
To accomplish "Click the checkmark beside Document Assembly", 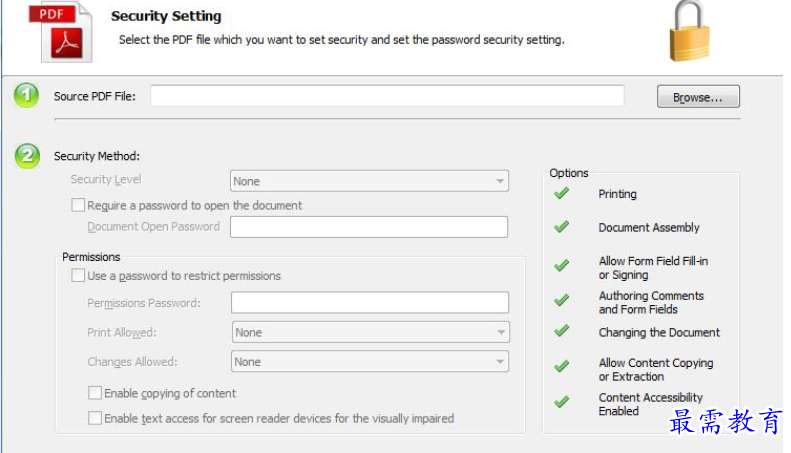I will (x=561, y=226).
